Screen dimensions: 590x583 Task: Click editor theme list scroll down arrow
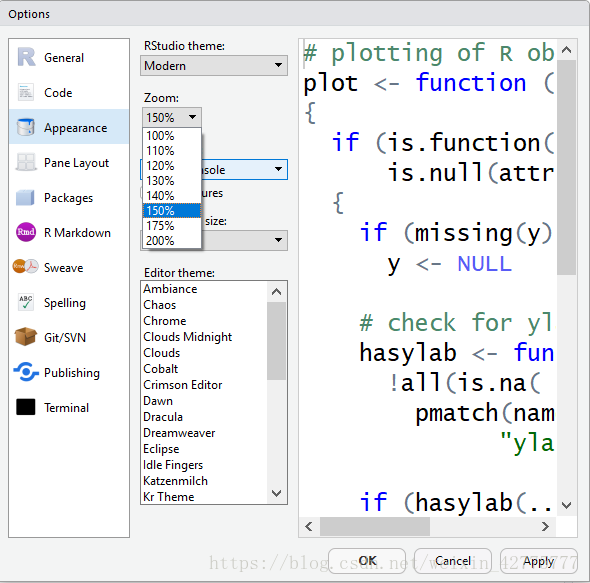coord(277,493)
